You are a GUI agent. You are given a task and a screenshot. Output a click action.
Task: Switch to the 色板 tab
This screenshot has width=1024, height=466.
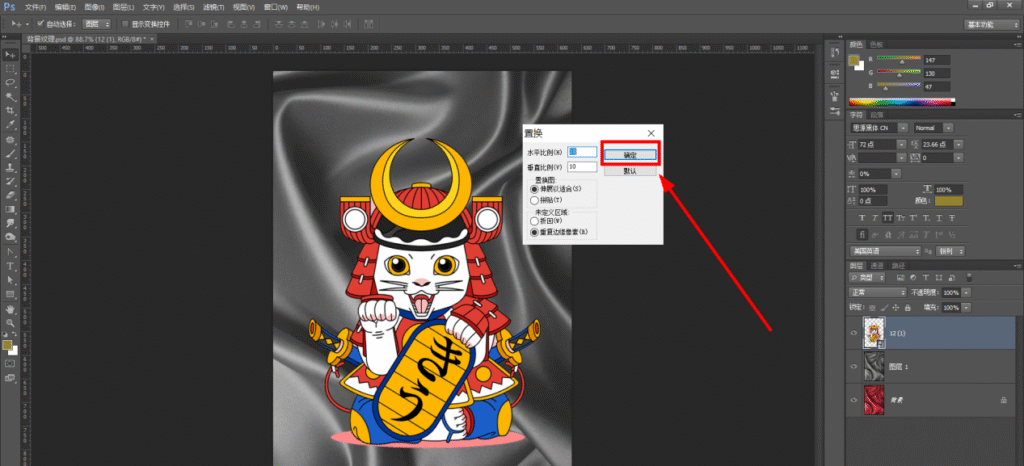point(876,44)
